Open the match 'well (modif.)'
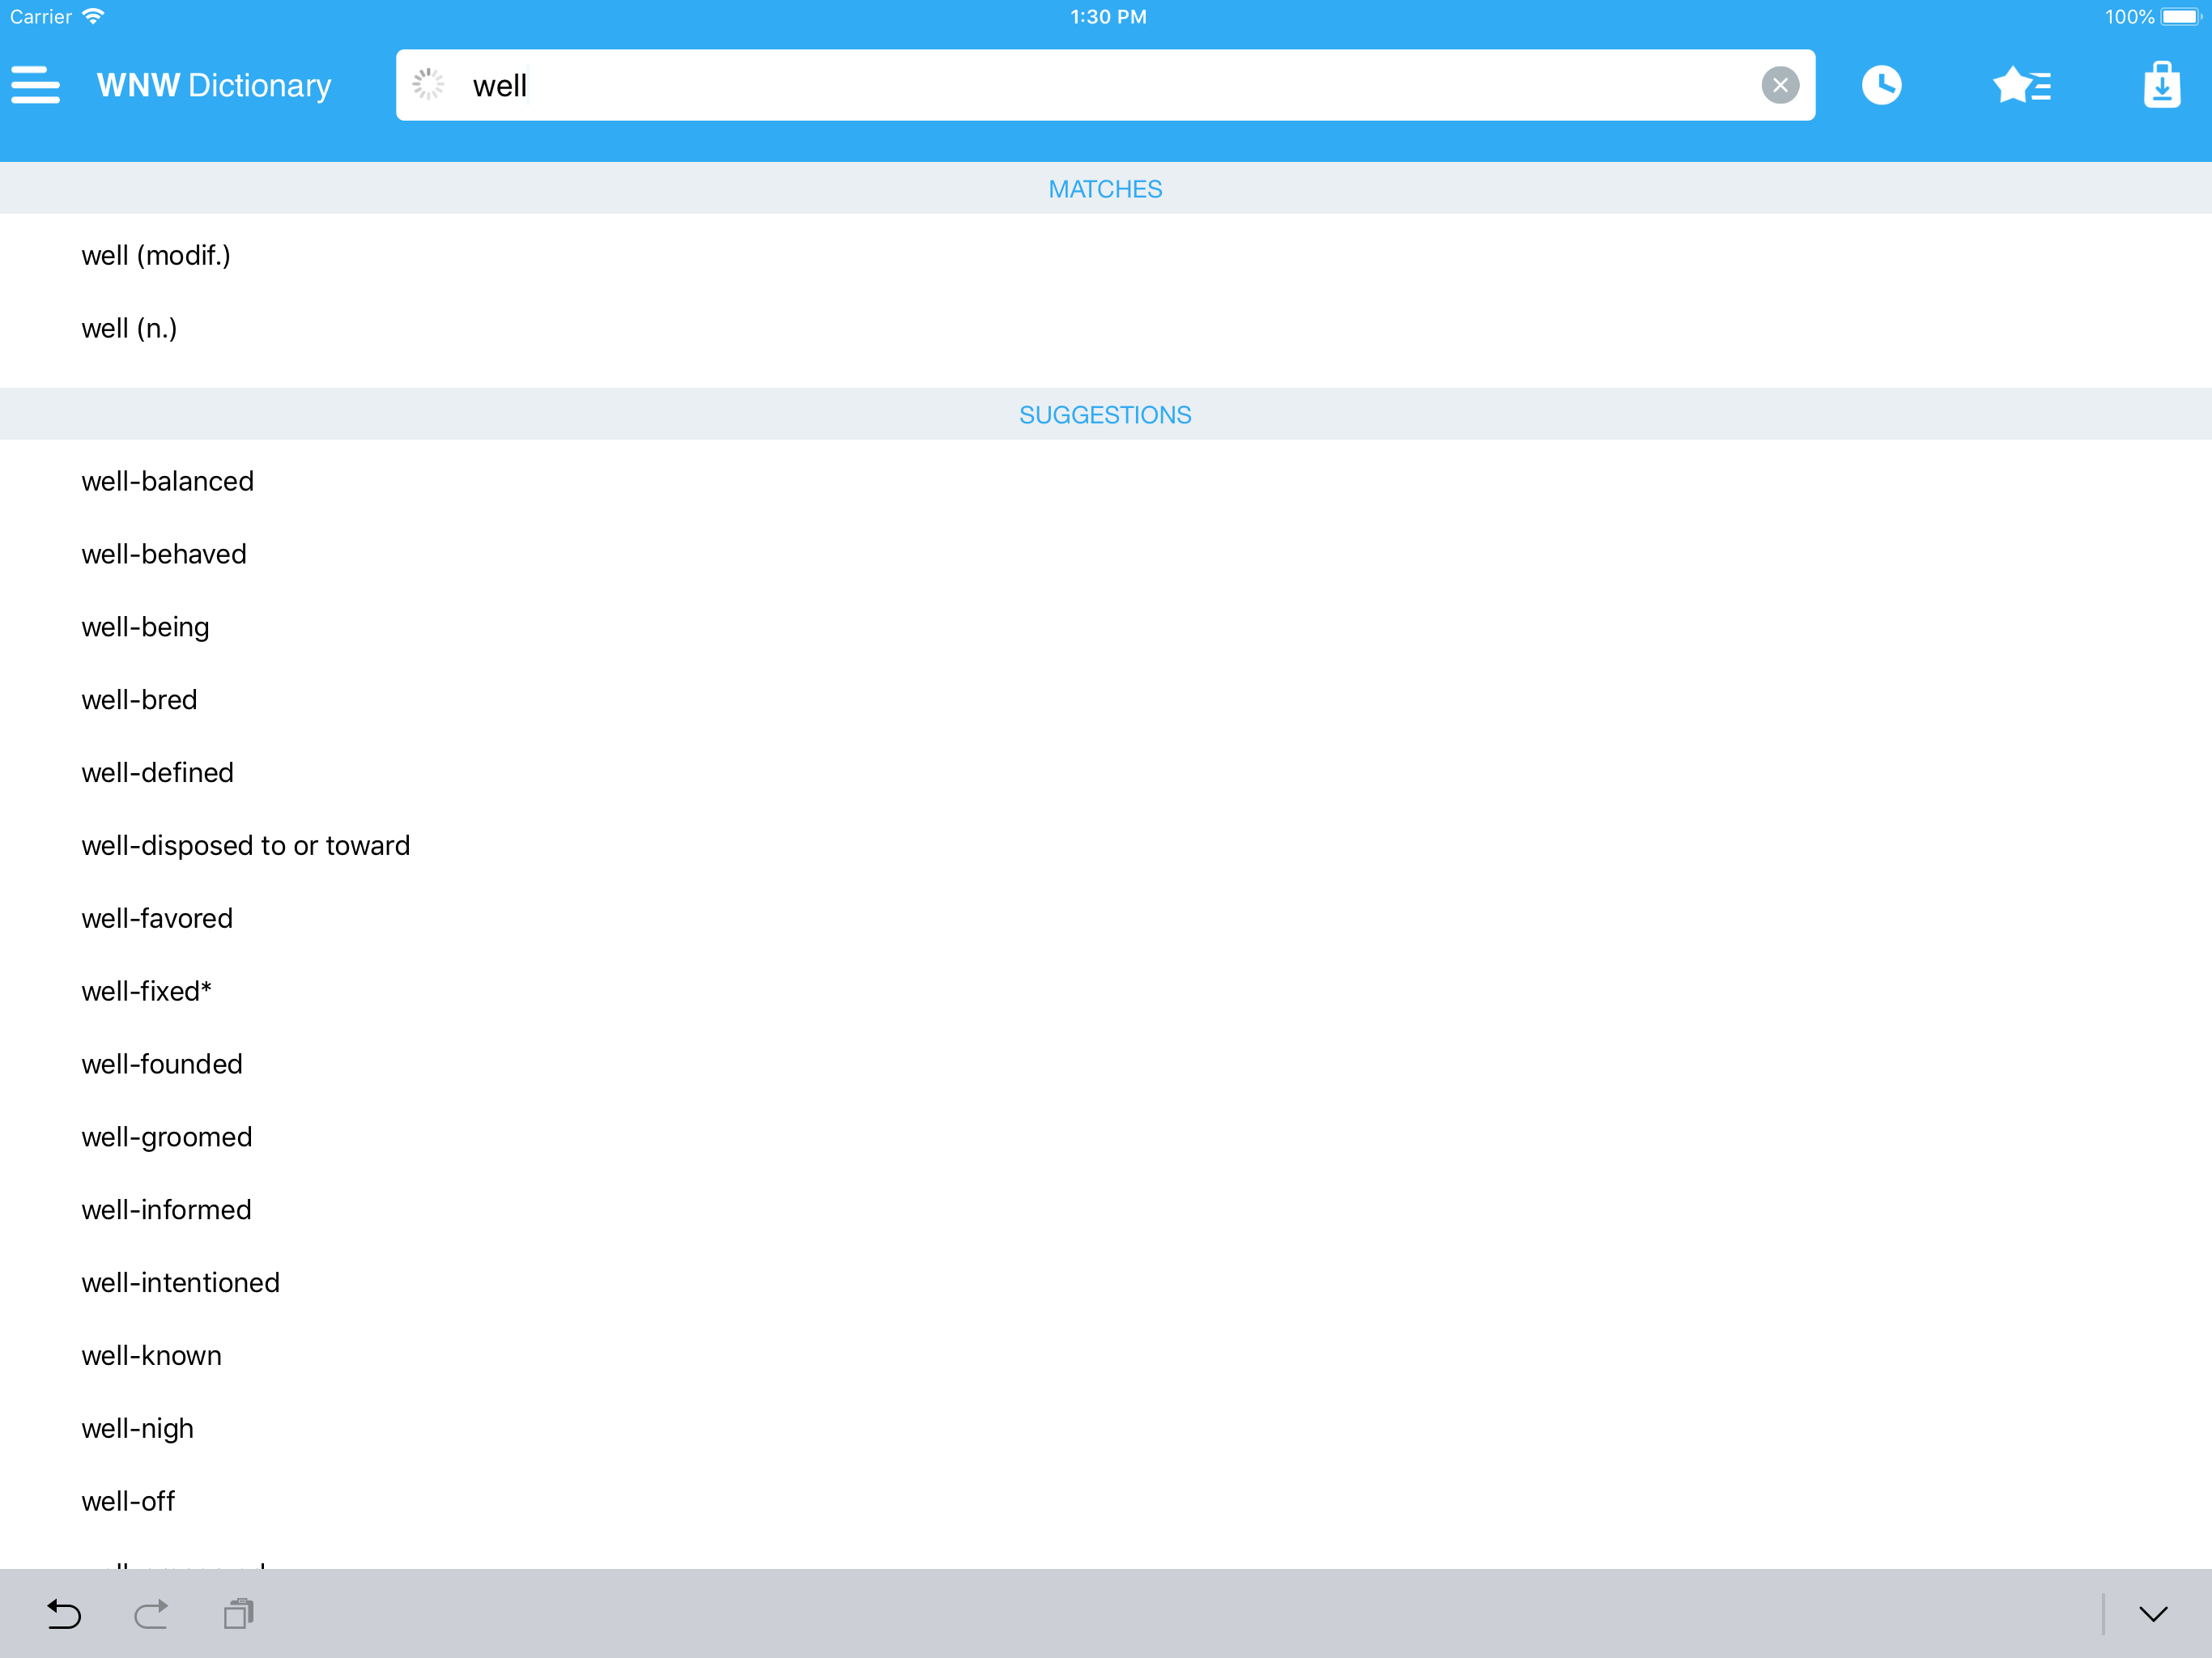 pyautogui.click(x=1106, y=256)
